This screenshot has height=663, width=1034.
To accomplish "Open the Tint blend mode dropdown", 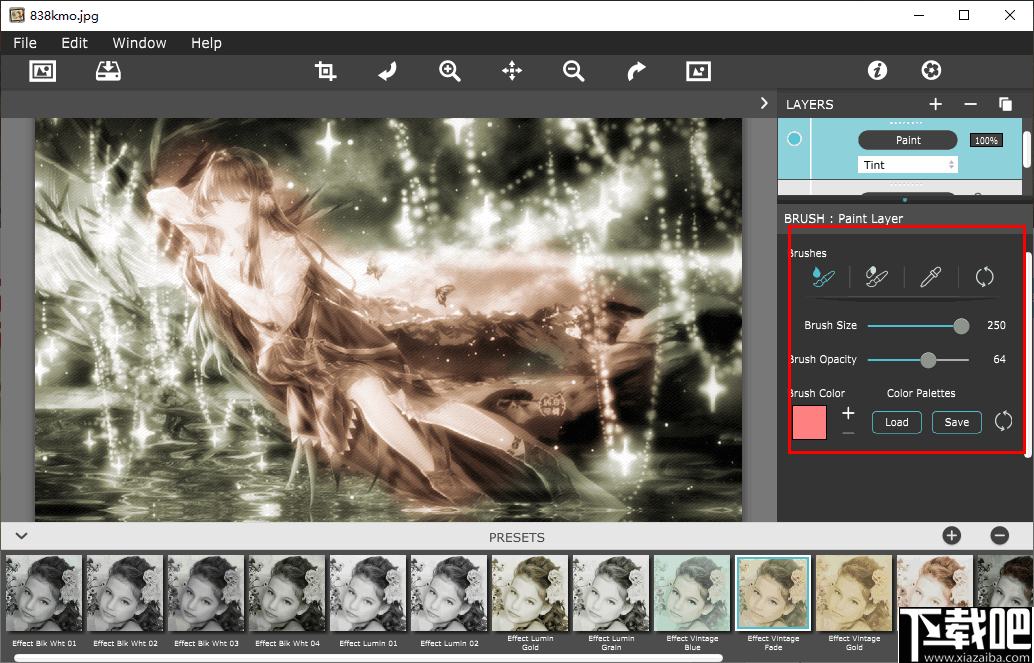I will pos(907,164).
